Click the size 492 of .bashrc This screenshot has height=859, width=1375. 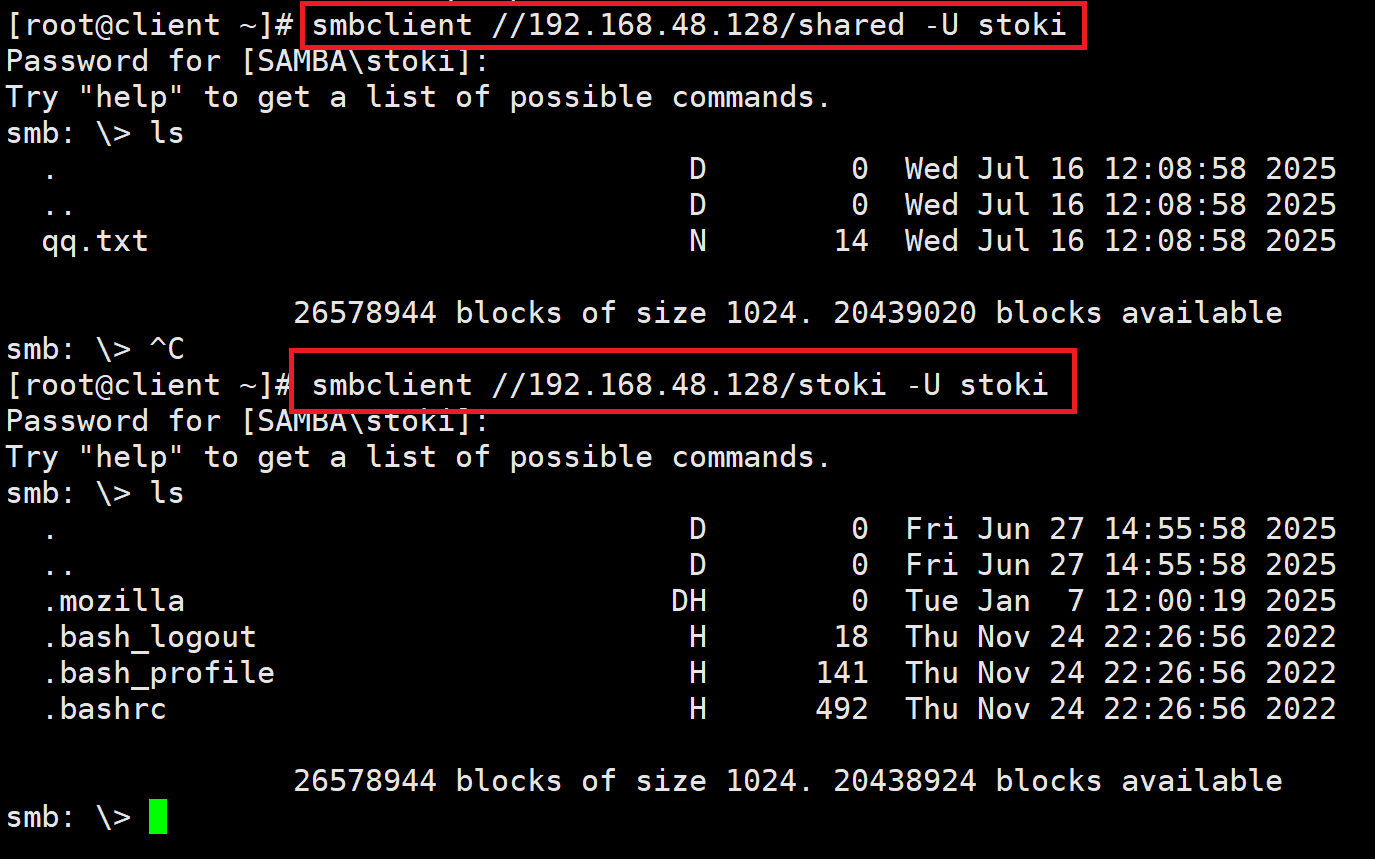pyautogui.click(x=841, y=709)
